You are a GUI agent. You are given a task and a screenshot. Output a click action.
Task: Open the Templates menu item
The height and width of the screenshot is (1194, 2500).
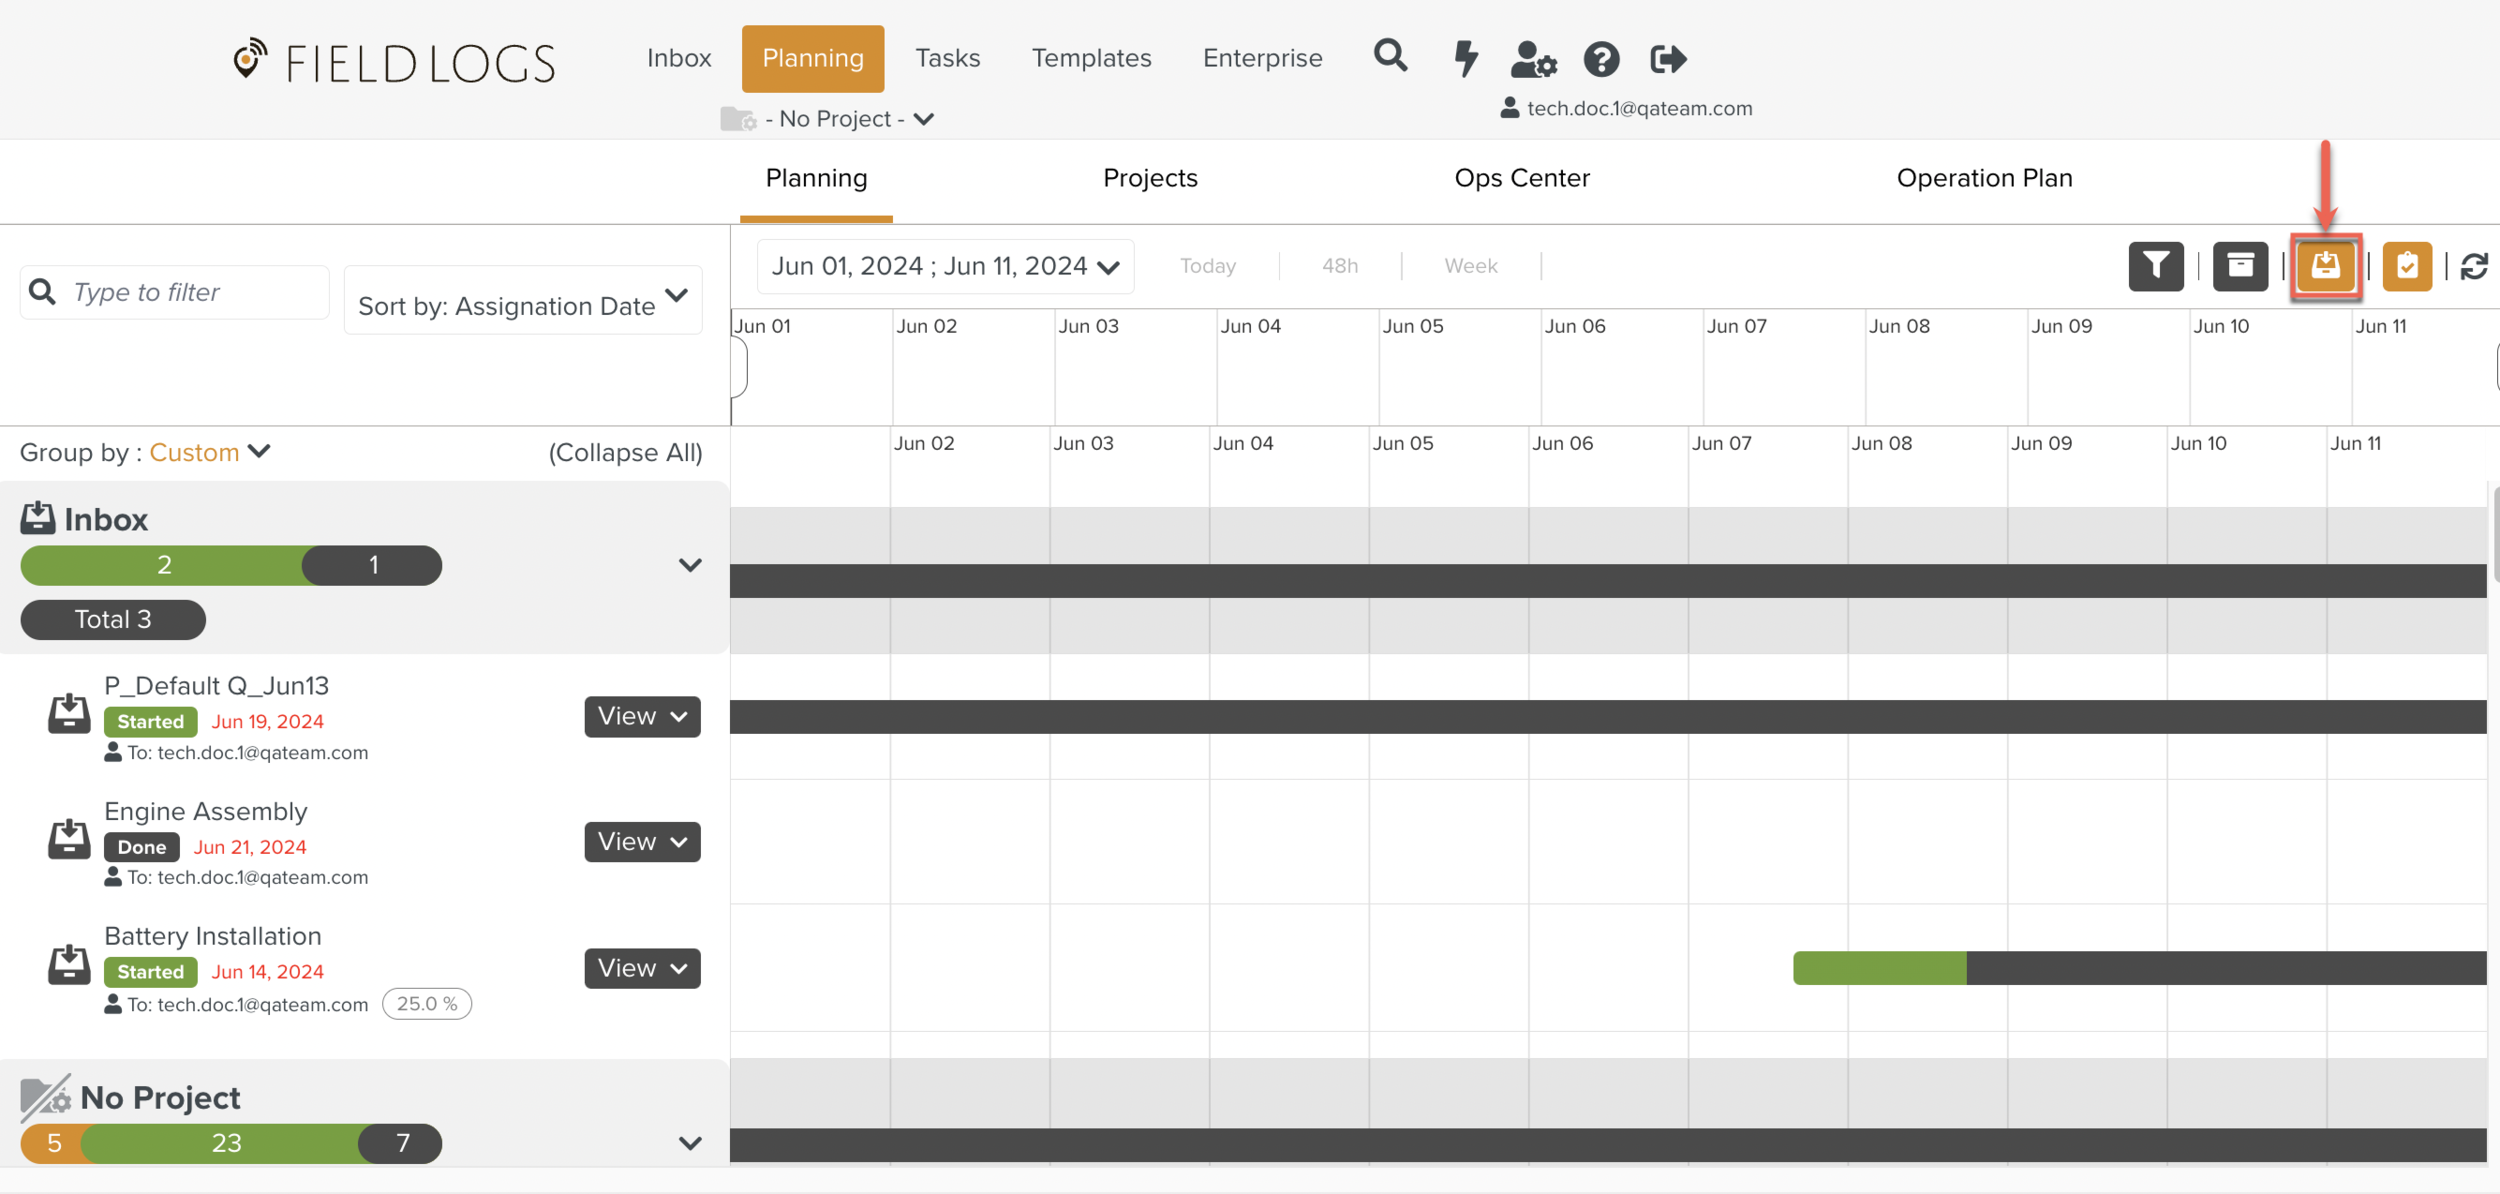pos(1091,58)
